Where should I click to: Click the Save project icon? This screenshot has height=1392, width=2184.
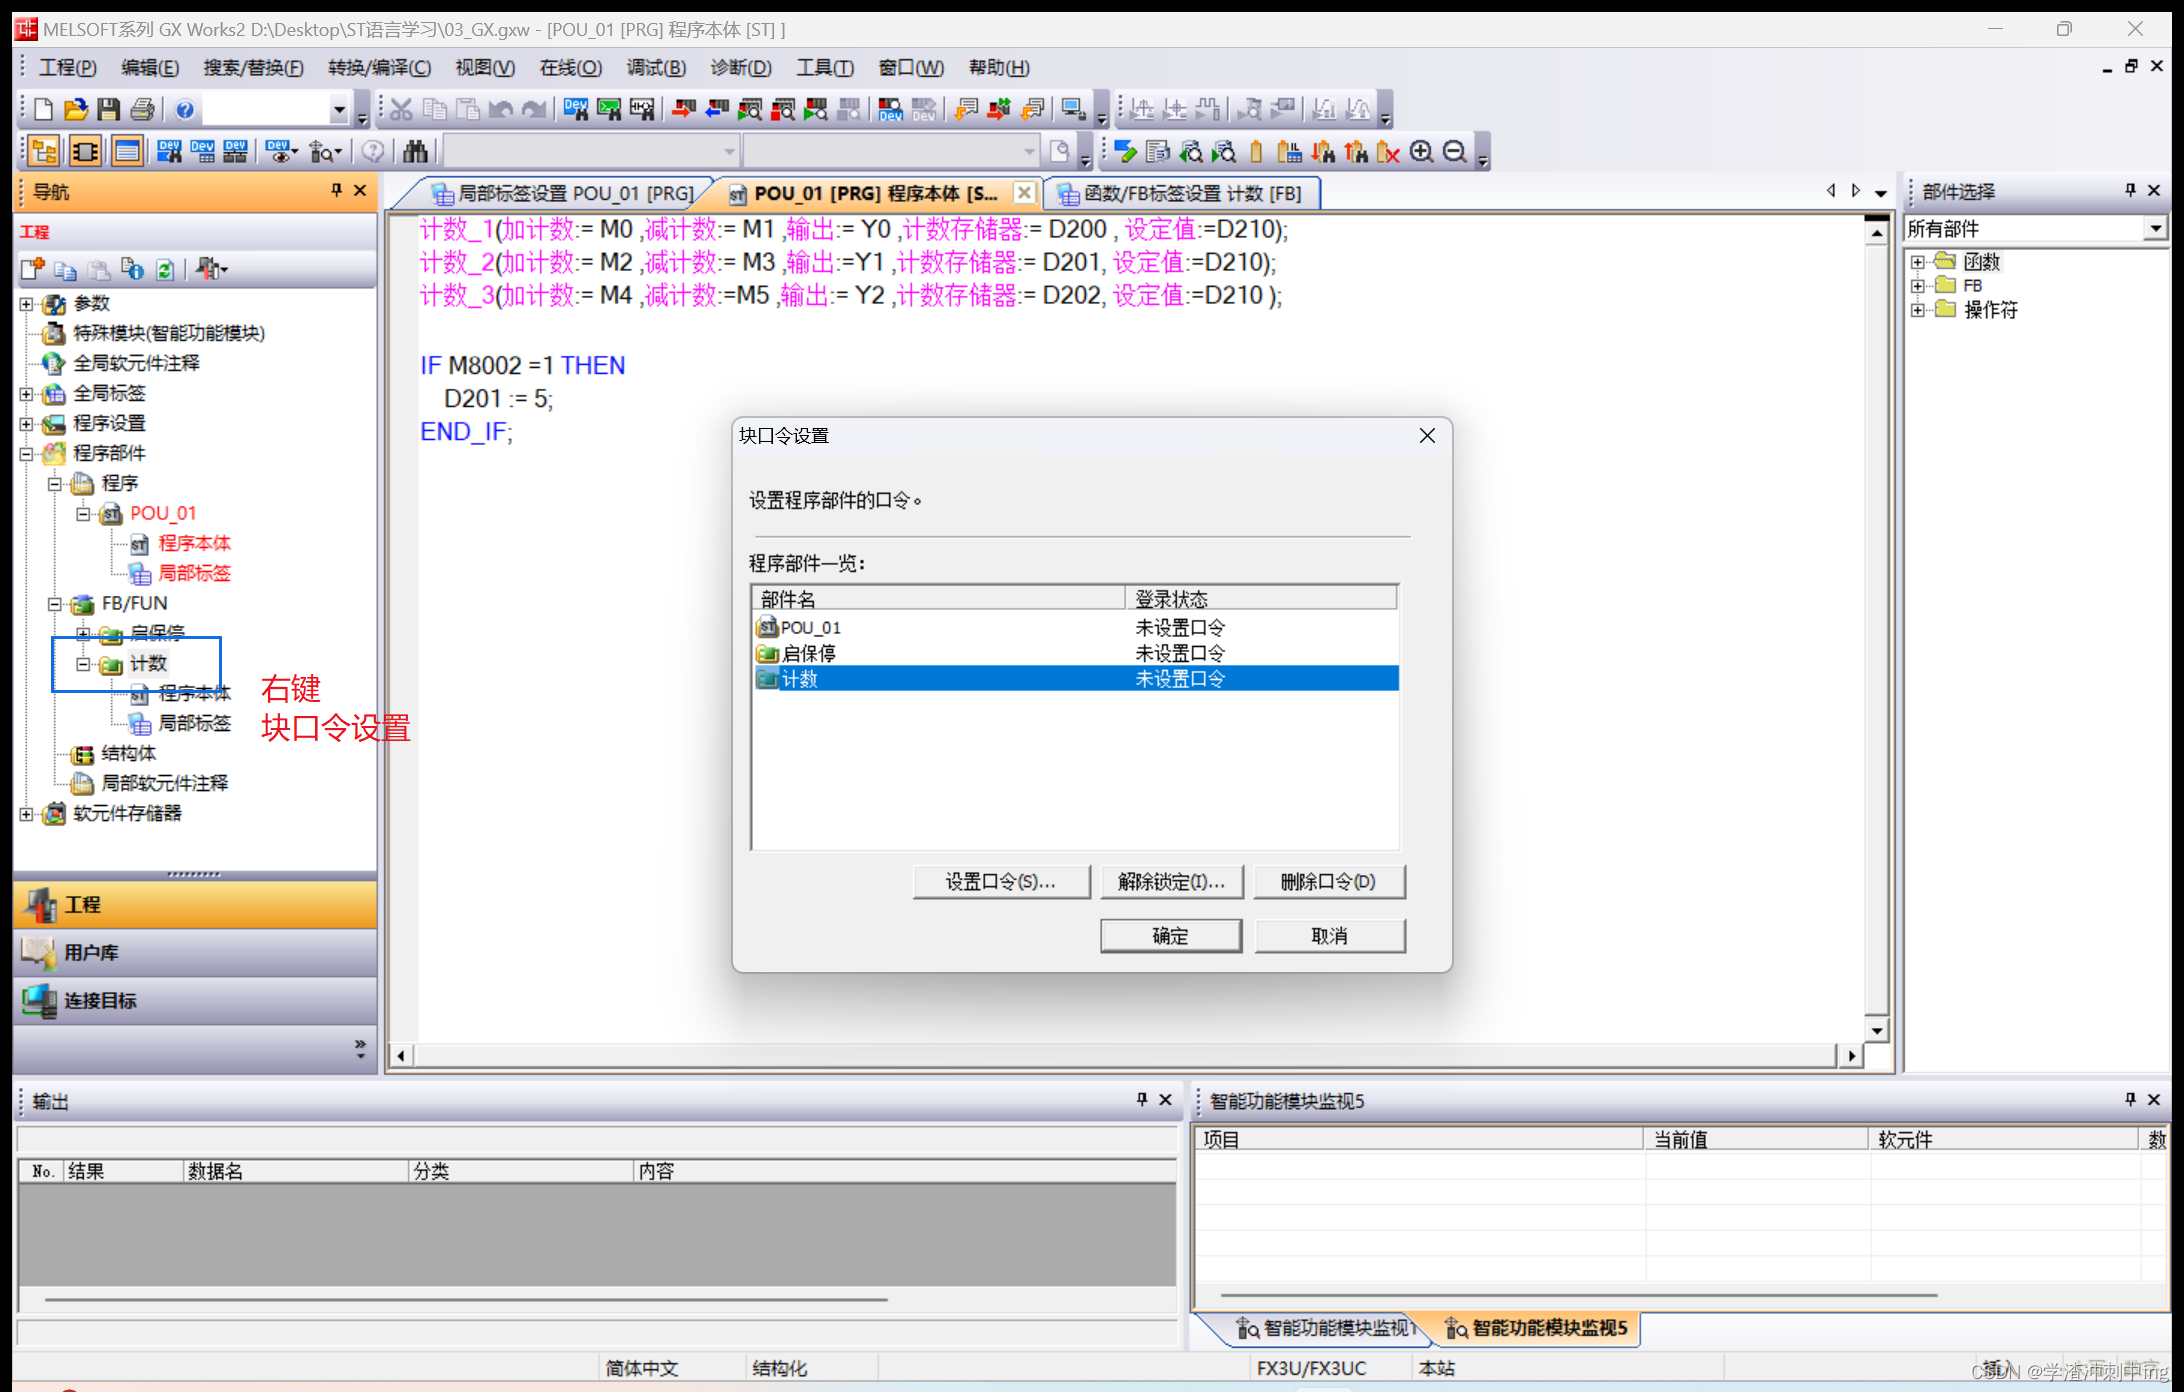tap(108, 109)
